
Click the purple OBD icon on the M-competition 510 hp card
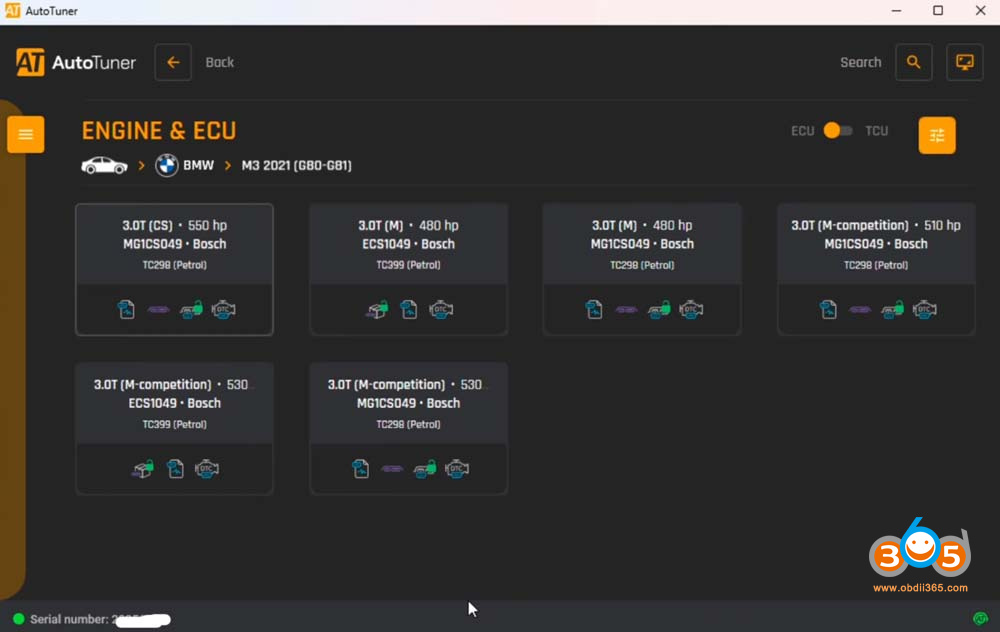[x=860, y=310]
